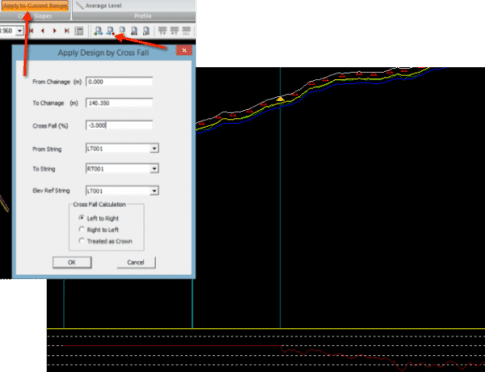Viewport: 485px width, 372px height.
Task: Confirm the dialog with OK
Action: coord(72,262)
